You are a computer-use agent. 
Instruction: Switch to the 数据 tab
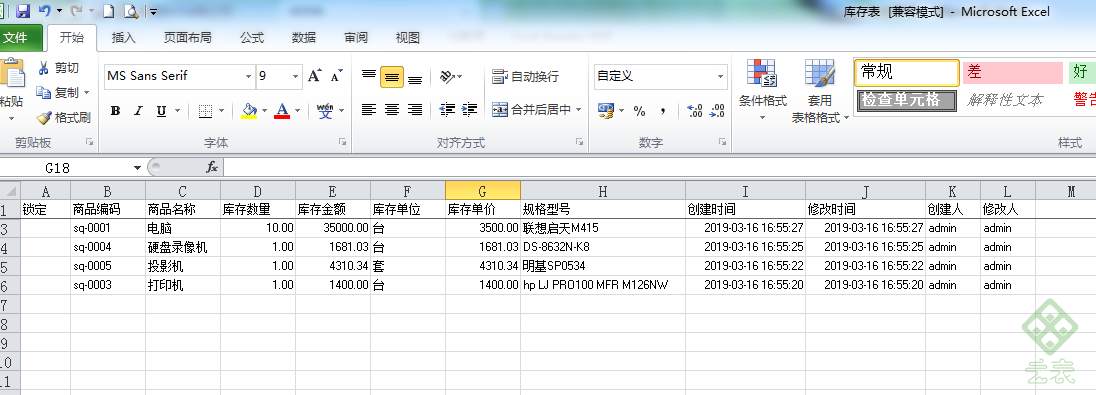304,38
